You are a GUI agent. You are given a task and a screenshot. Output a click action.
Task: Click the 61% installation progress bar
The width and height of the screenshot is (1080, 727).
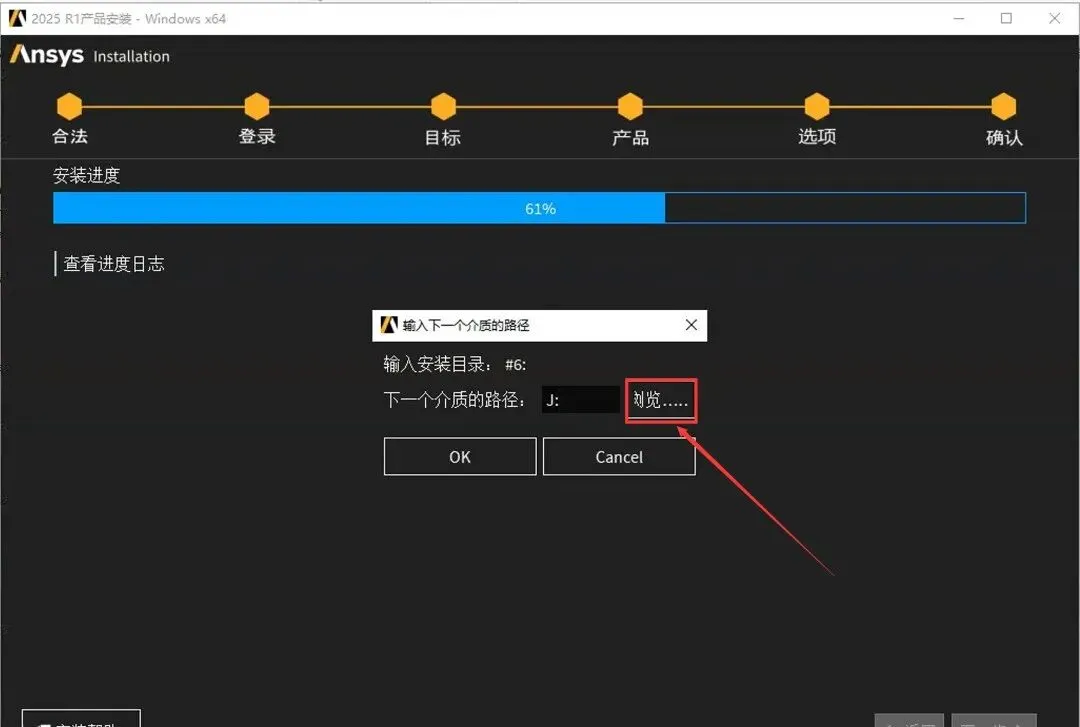(539, 208)
